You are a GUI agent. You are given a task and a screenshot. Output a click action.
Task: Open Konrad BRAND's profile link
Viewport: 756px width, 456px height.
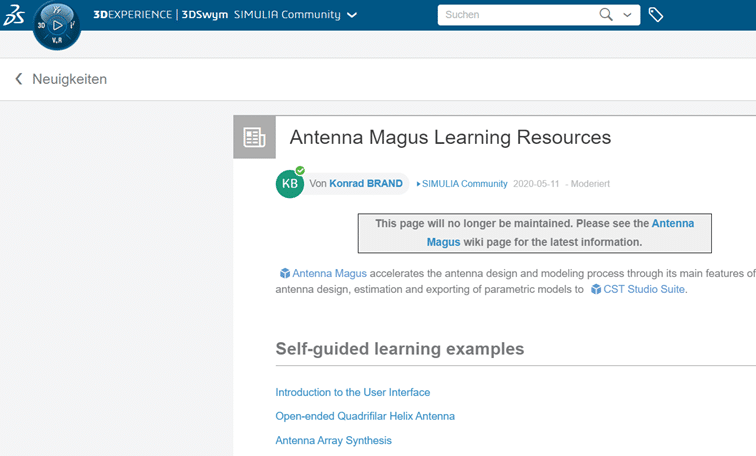tap(366, 184)
